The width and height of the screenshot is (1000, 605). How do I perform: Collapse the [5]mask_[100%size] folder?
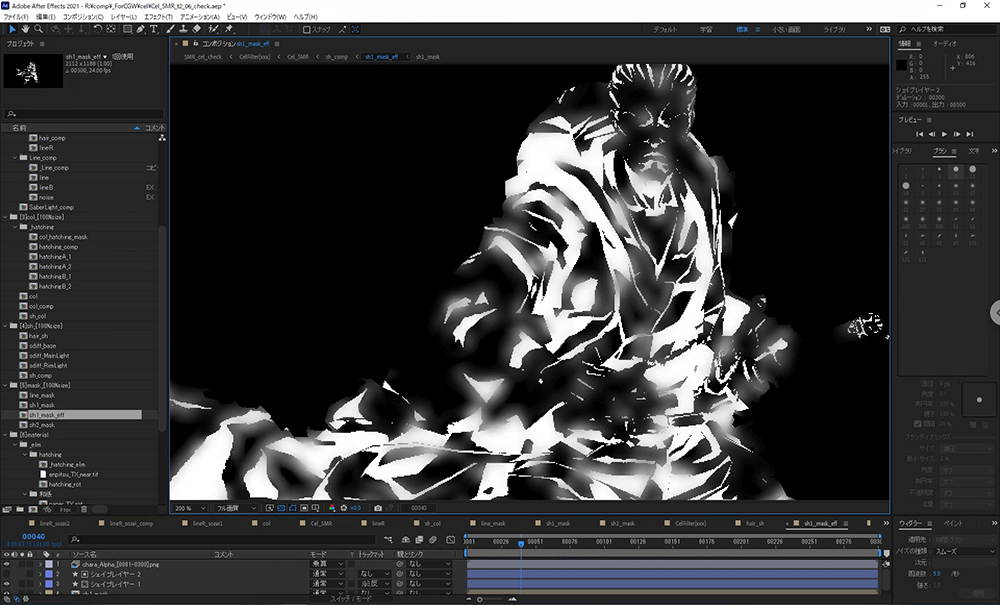(x=6, y=386)
